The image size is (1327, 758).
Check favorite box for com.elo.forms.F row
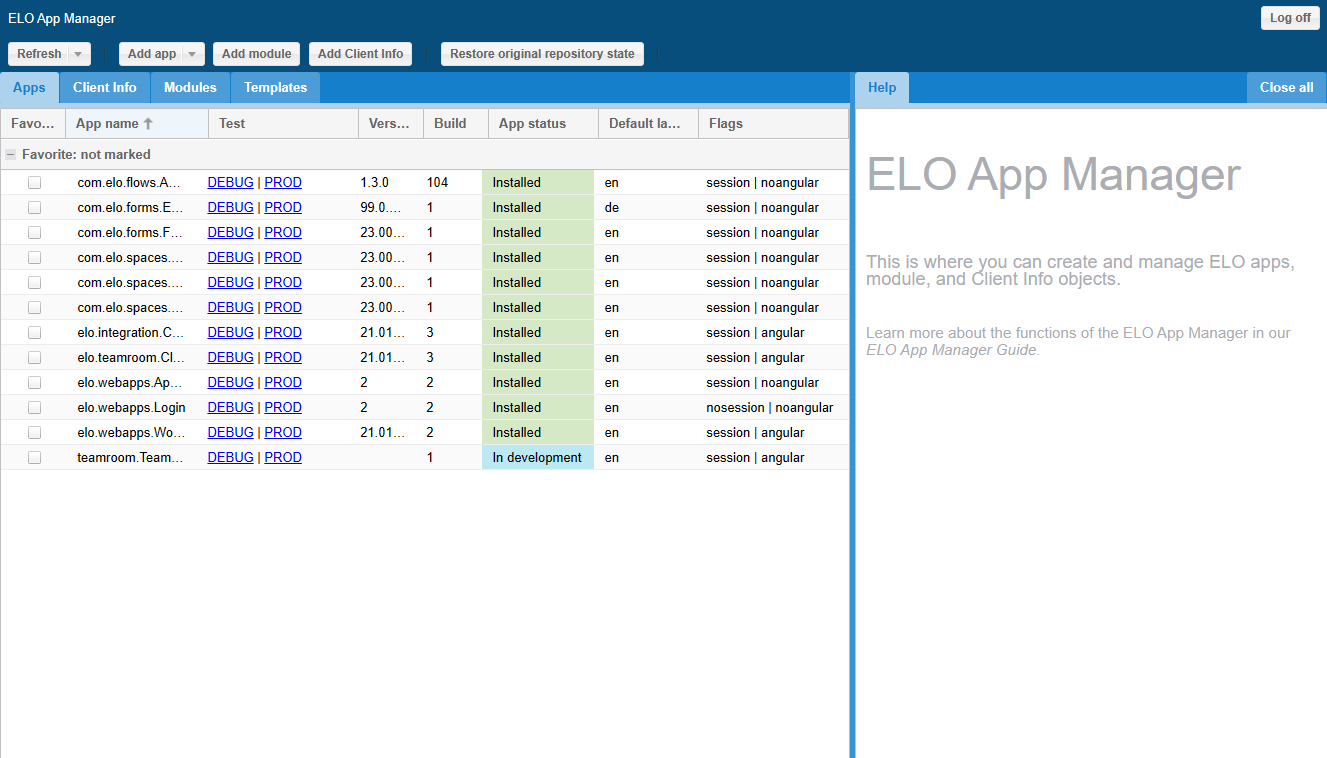[34, 233]
